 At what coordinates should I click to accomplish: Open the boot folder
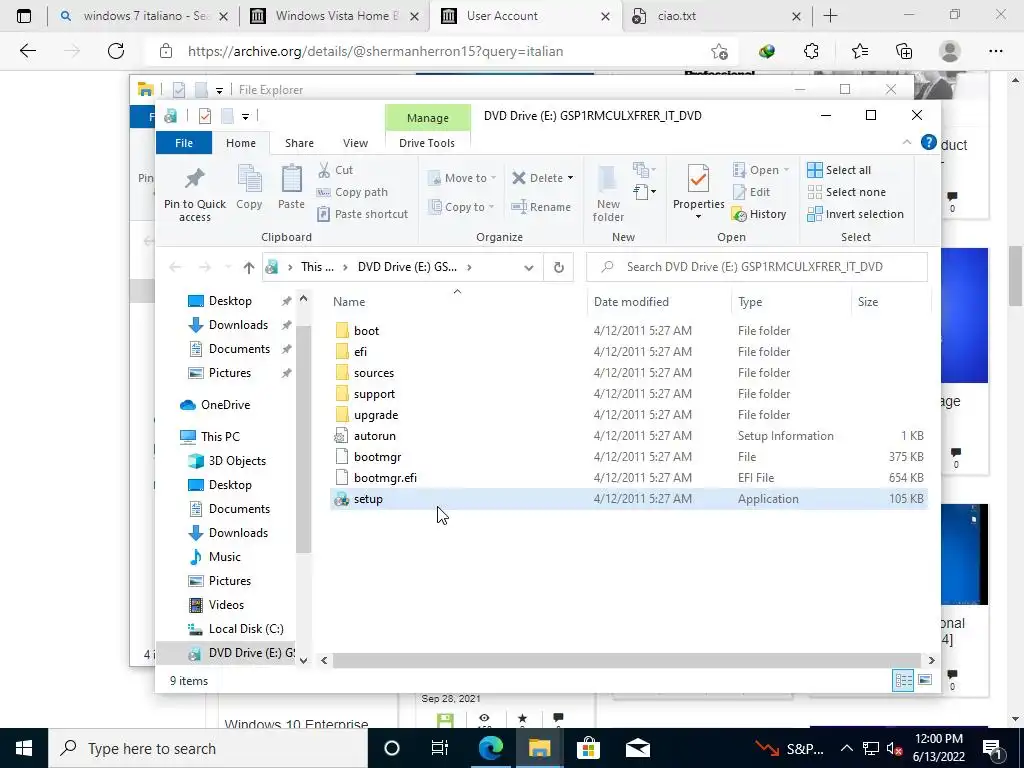point(366,330)
